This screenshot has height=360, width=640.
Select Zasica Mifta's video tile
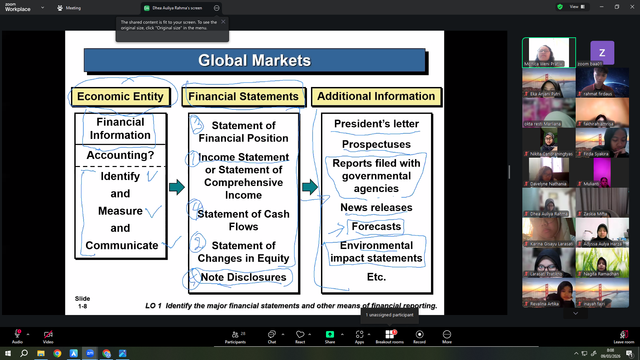click(x=602, y=202)
